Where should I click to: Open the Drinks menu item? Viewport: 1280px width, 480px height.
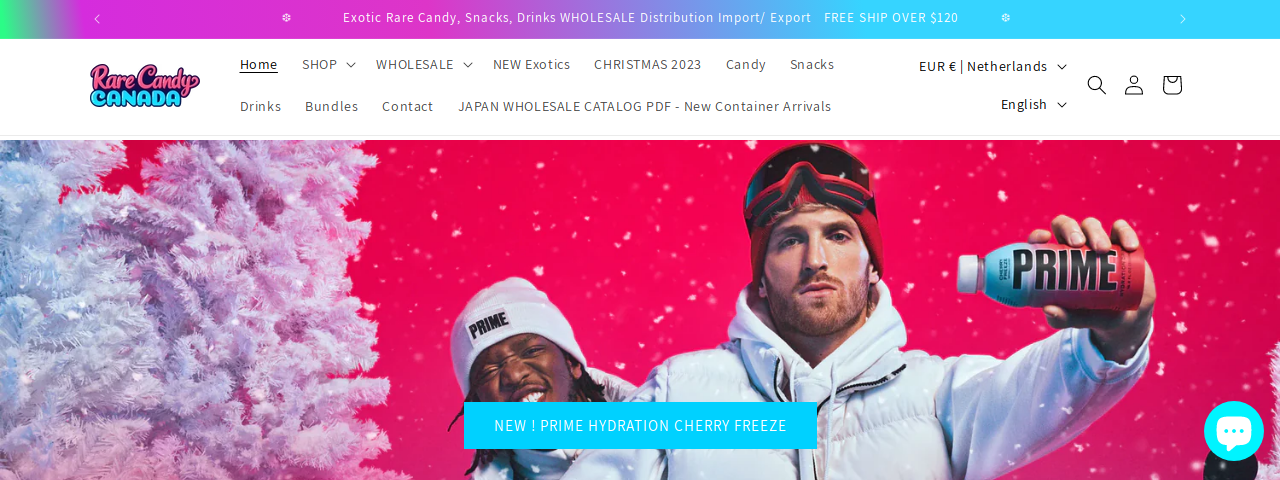click(x=260, y=106)
